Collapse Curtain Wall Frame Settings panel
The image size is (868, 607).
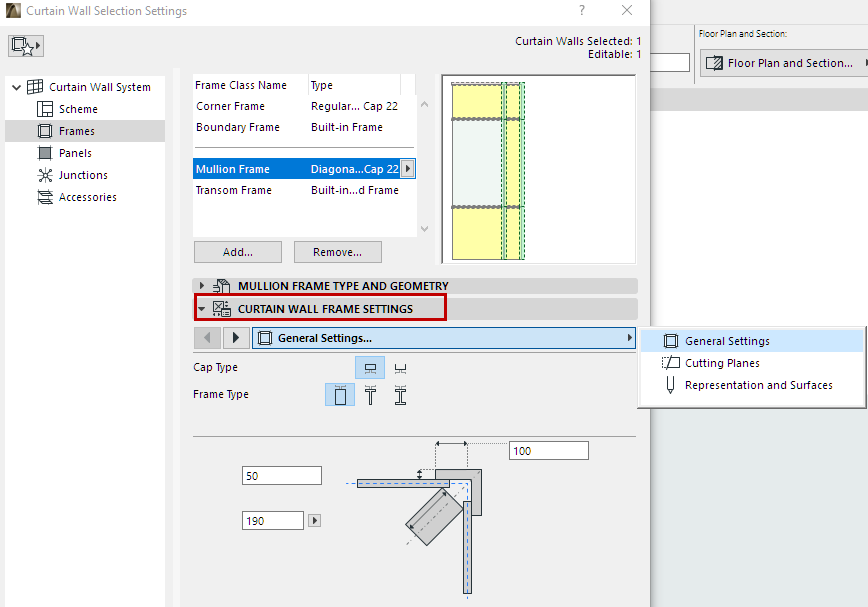click(202, 309)
